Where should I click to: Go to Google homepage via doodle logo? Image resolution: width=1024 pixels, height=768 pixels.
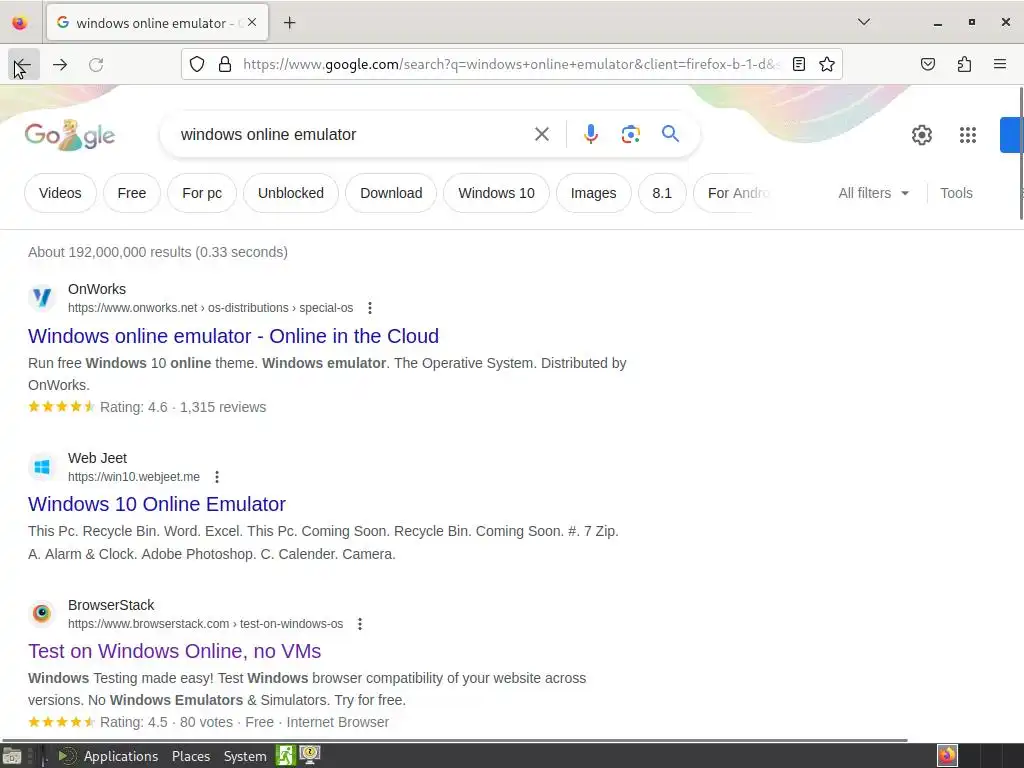70,135
